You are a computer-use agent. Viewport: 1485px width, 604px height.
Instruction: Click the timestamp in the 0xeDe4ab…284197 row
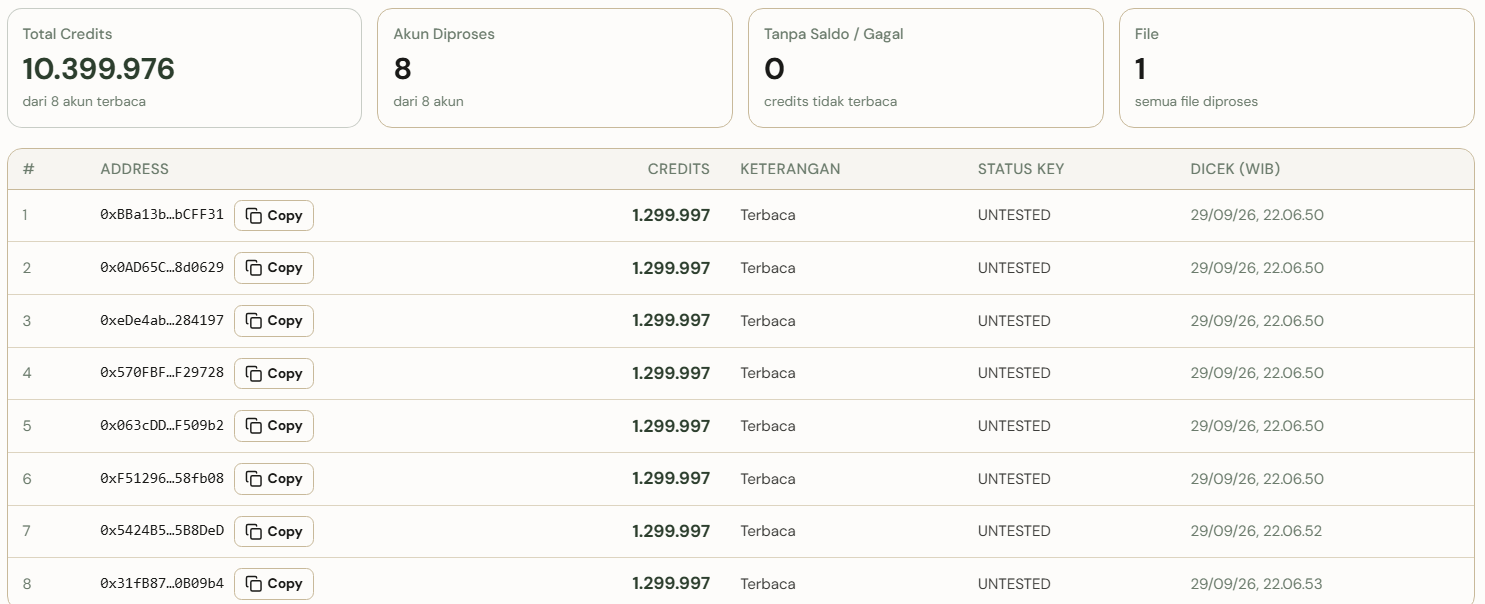[x=1257, y=321]
